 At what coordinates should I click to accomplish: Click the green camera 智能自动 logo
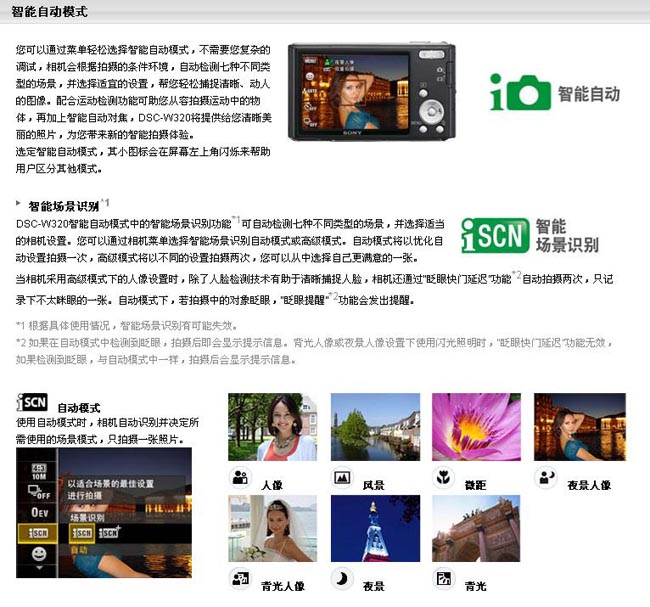pos(520,94)
